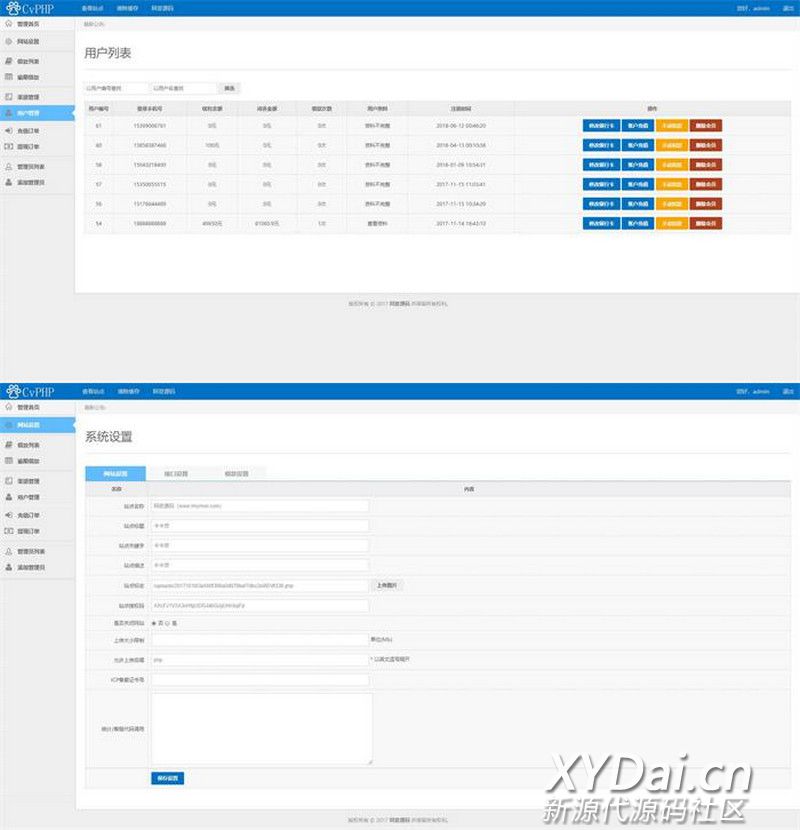Click the blue 保存设置 save button
The height and width of the screenshot is (830, 800).
point(167,778)
